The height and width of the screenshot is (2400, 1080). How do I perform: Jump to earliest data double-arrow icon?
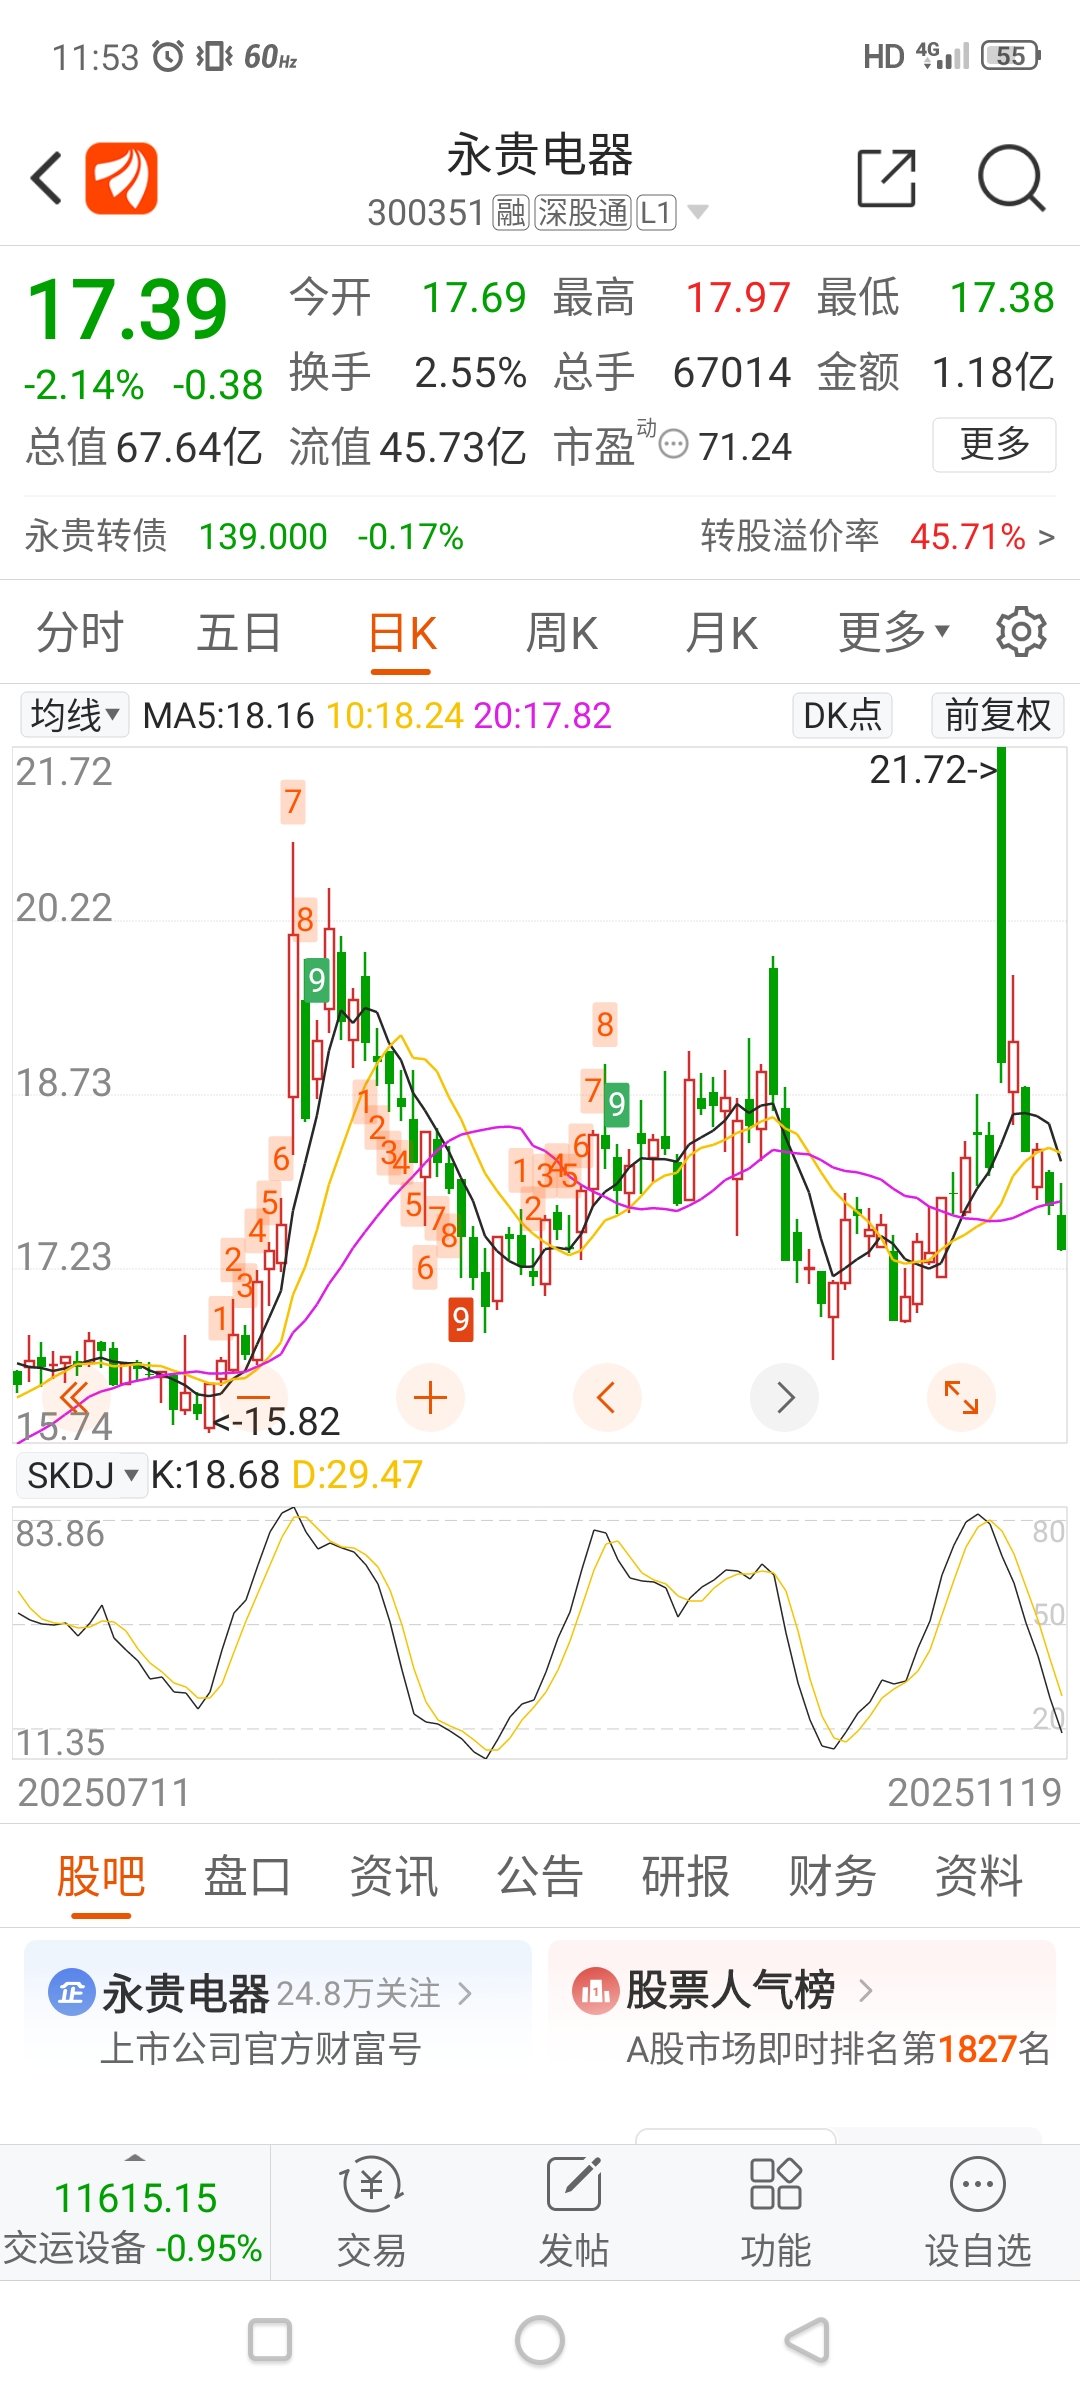pos(77,1397)
